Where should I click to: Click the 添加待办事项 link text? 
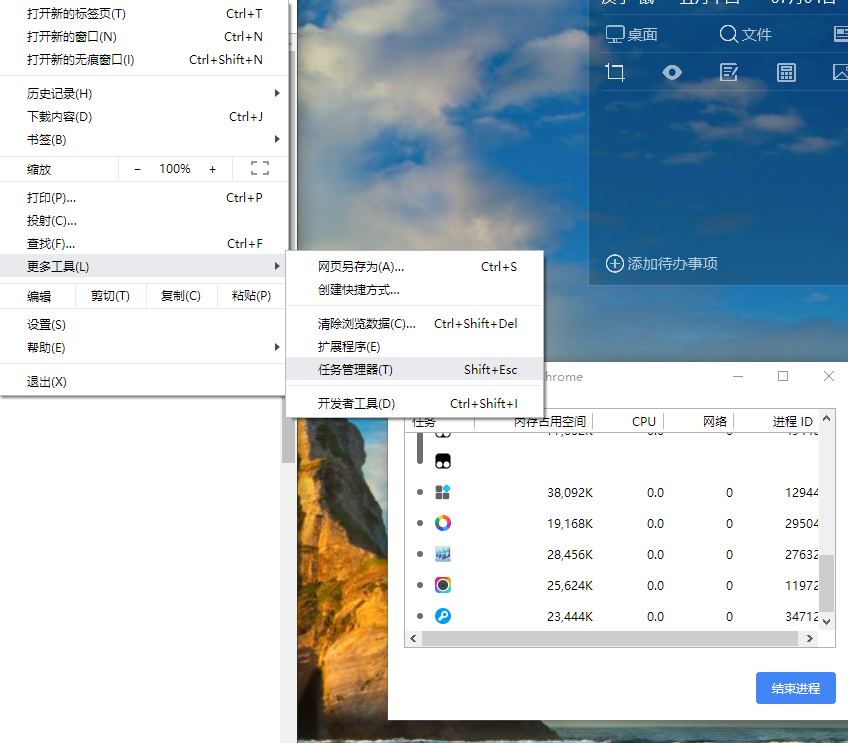point(672,263)
